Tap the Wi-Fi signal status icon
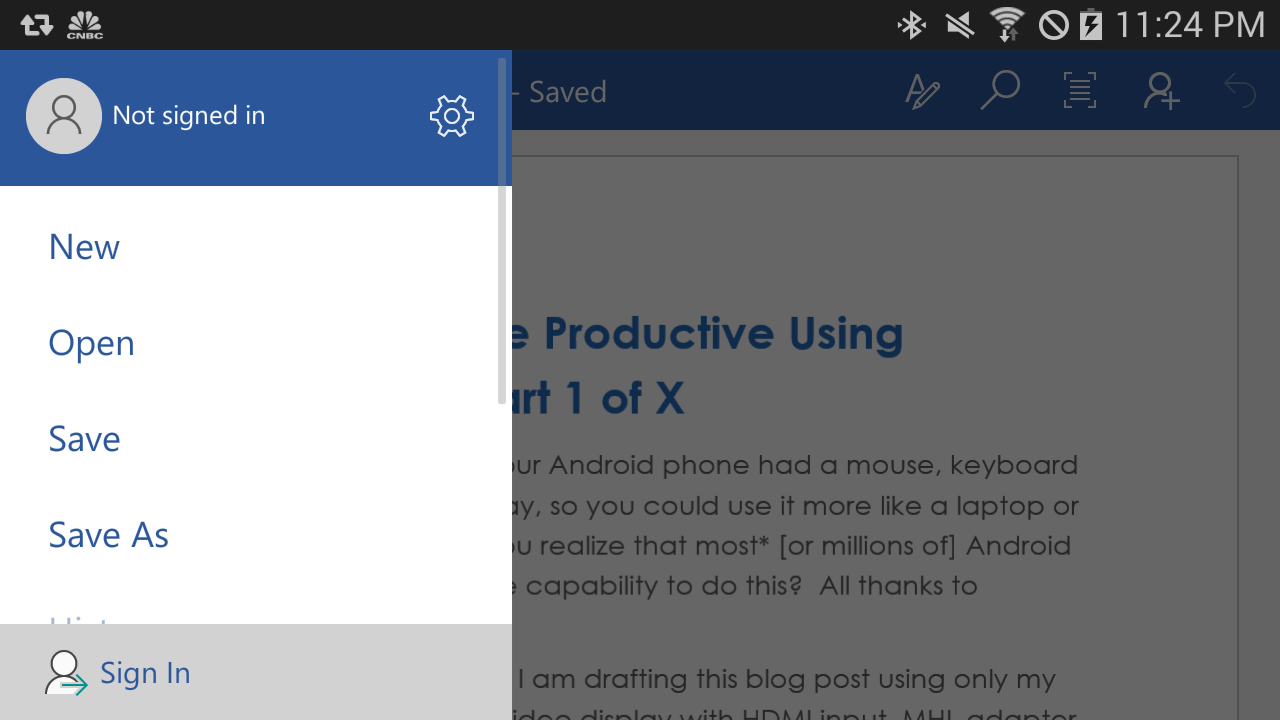 [x=1006, y=25]
